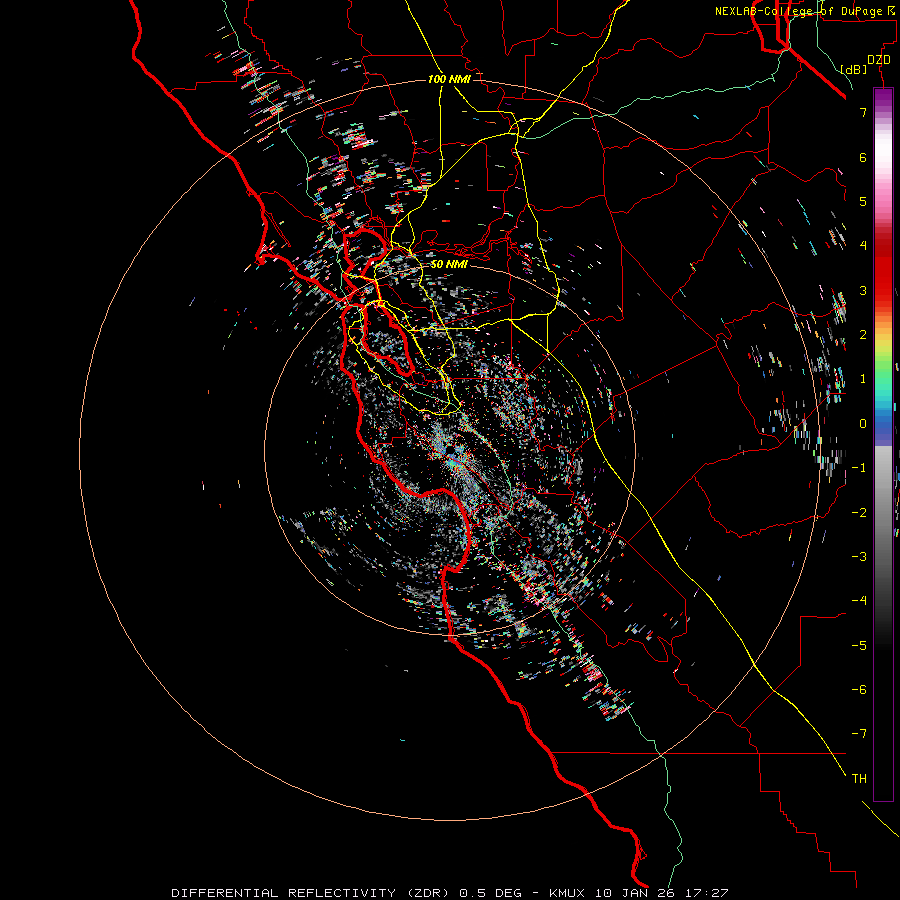Click the "KMUX" station identifier

(569, 893)
